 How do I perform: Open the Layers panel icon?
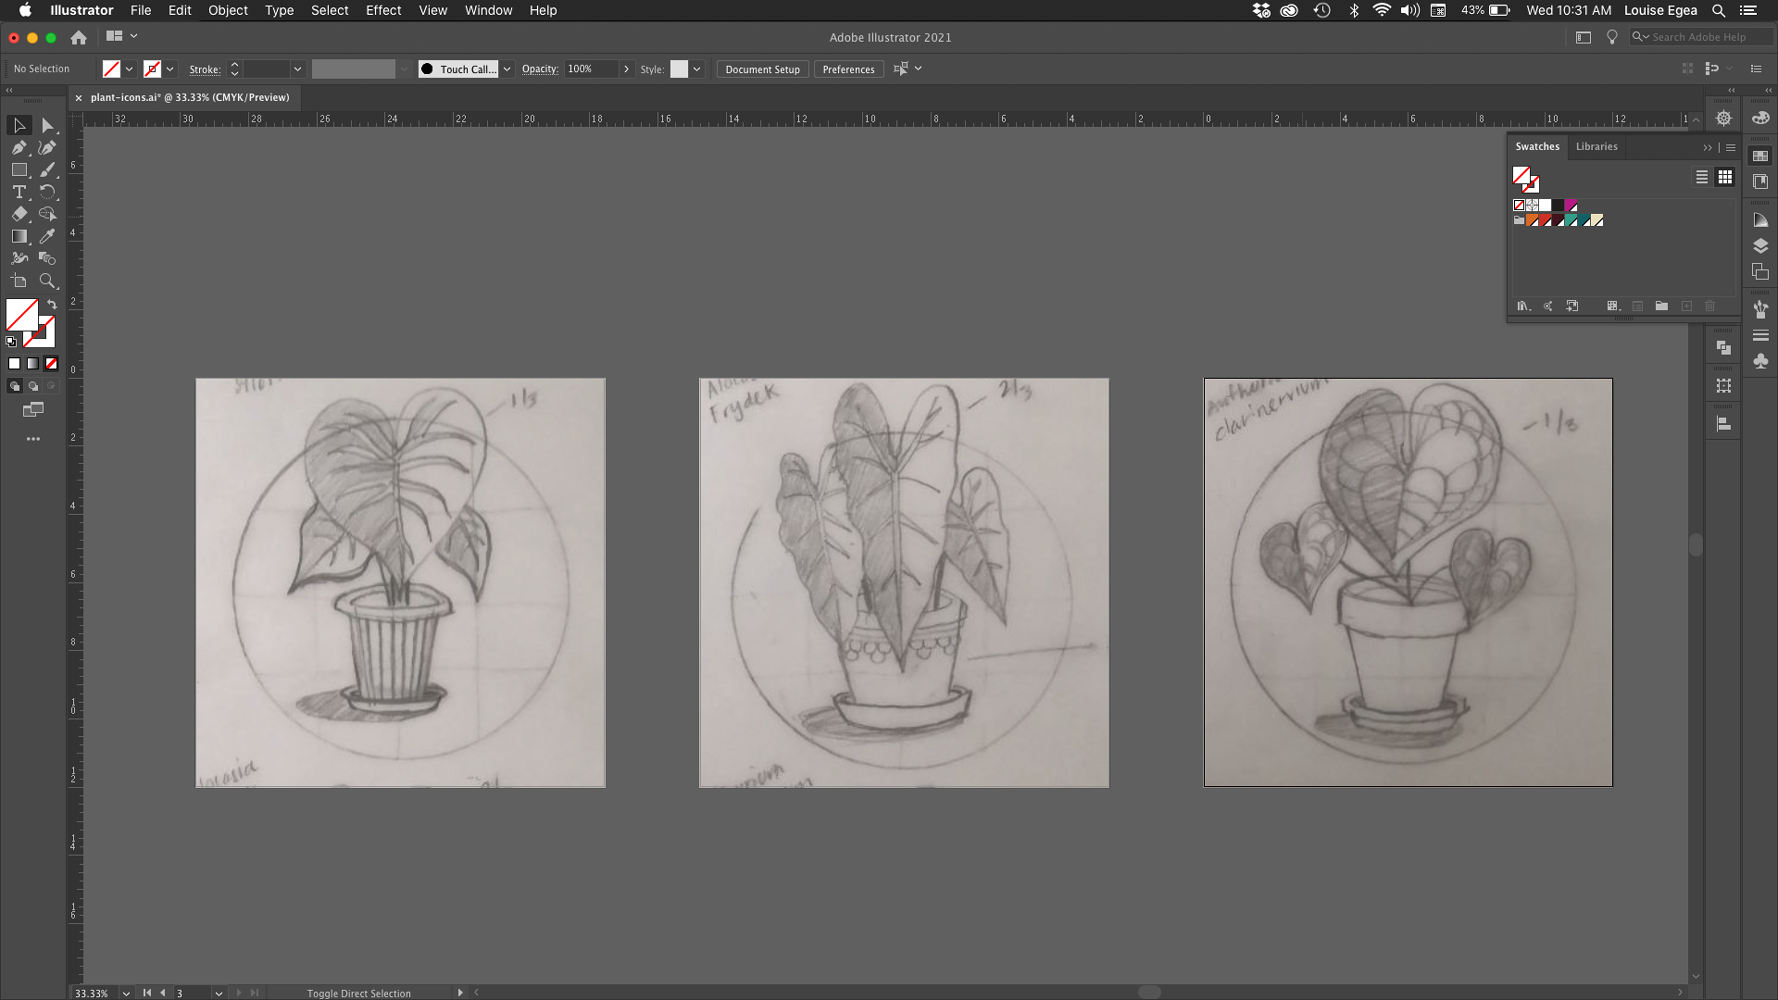click(1760, 246)
